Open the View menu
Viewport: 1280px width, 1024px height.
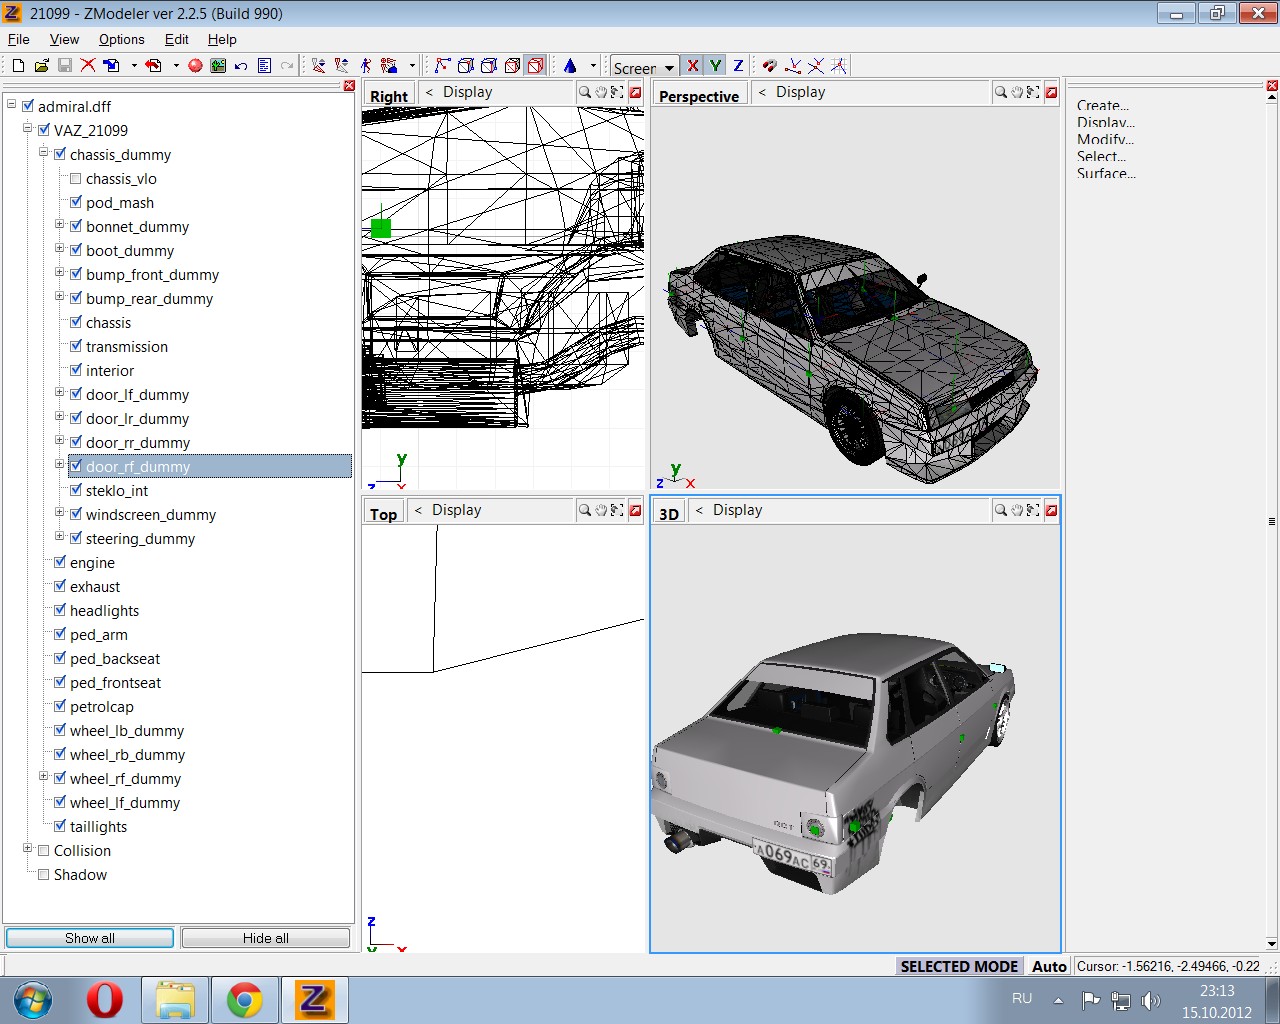(x=64, y=39)
